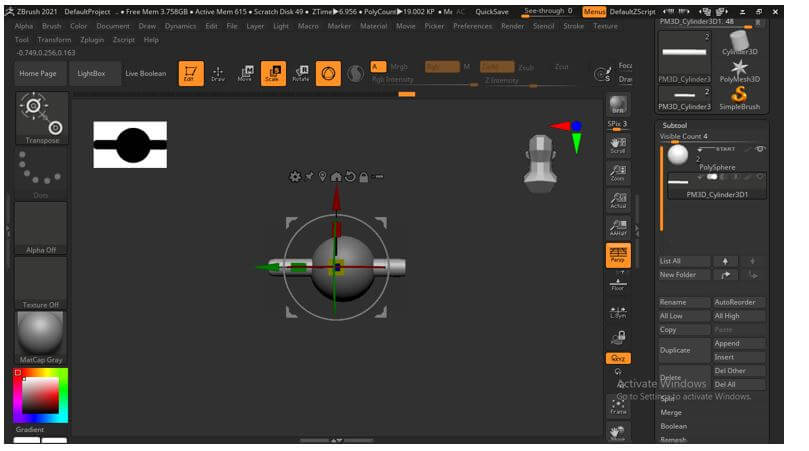
Task: Adjust the SPix 3 slider
Action: point(618,125)
